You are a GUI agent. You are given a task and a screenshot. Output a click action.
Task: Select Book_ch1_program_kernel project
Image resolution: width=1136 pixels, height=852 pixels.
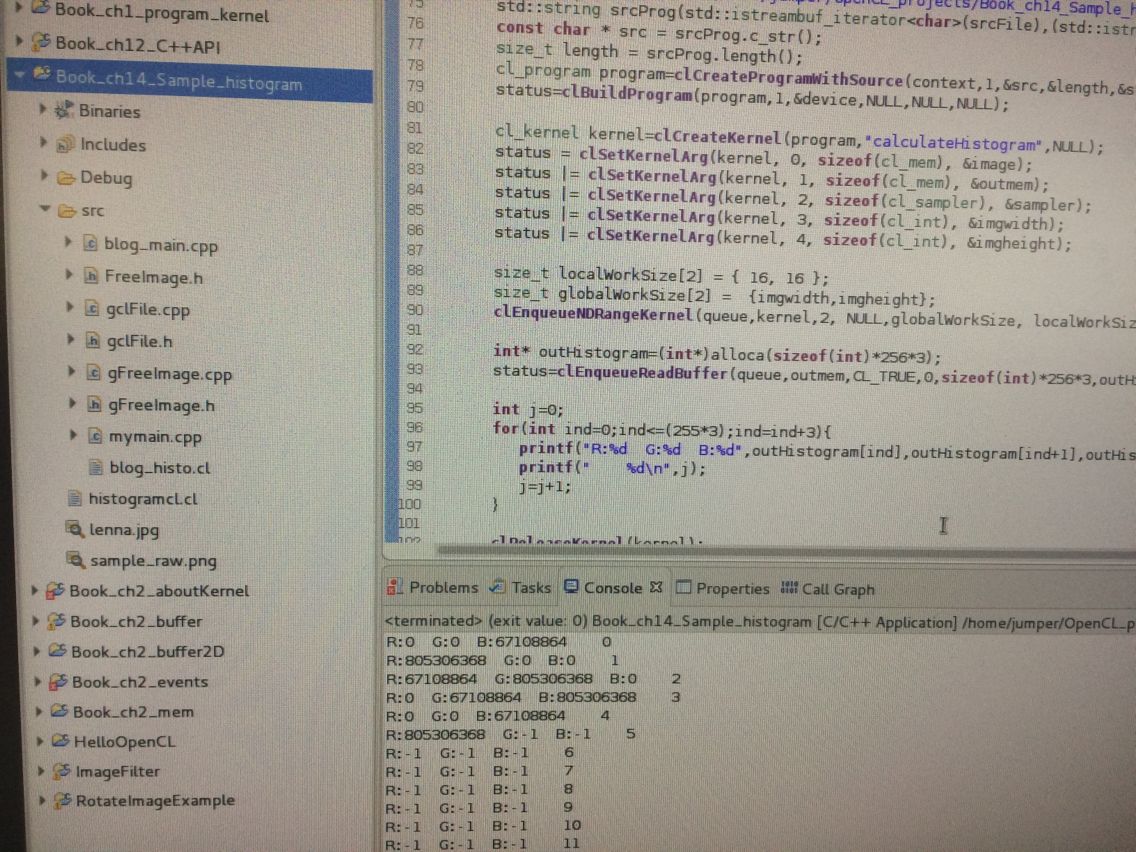pyautogui.click(x=161, y=12)
